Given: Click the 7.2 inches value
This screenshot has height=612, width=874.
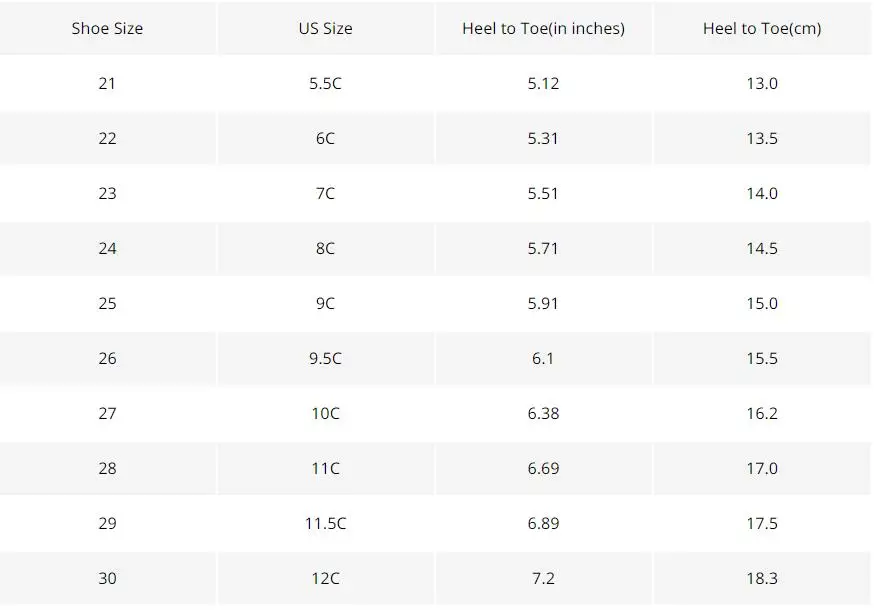Looking at the screenshot, I should point(543,579).
